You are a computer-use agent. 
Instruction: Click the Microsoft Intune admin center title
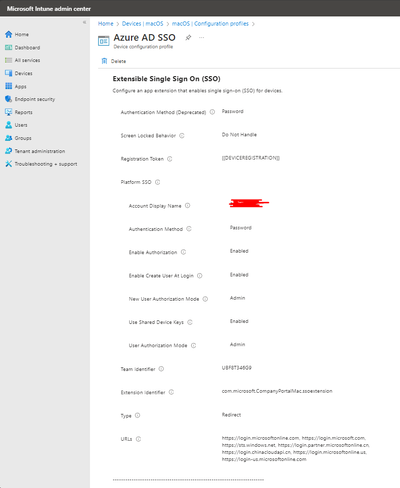tap(49, 9)
